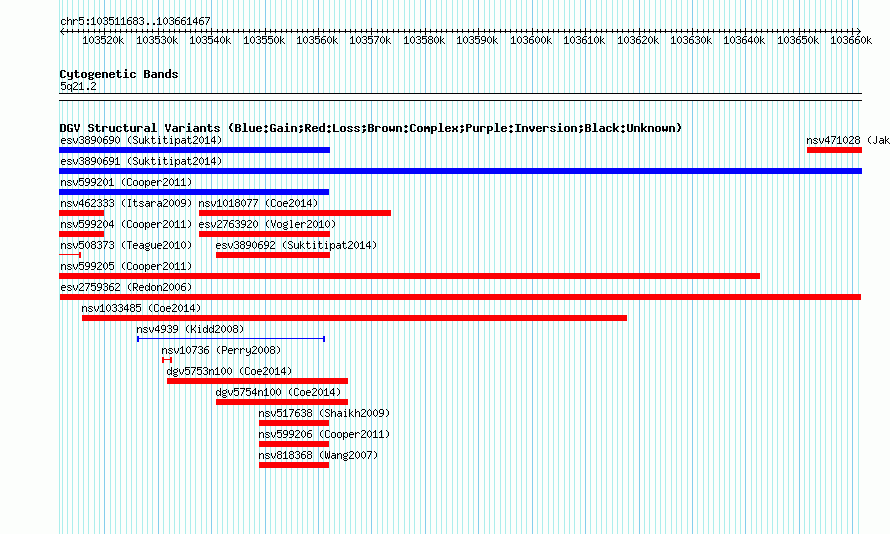The image size is (890, 534).
Task: Click ruler position 103570k
Action: coord(370,40)
